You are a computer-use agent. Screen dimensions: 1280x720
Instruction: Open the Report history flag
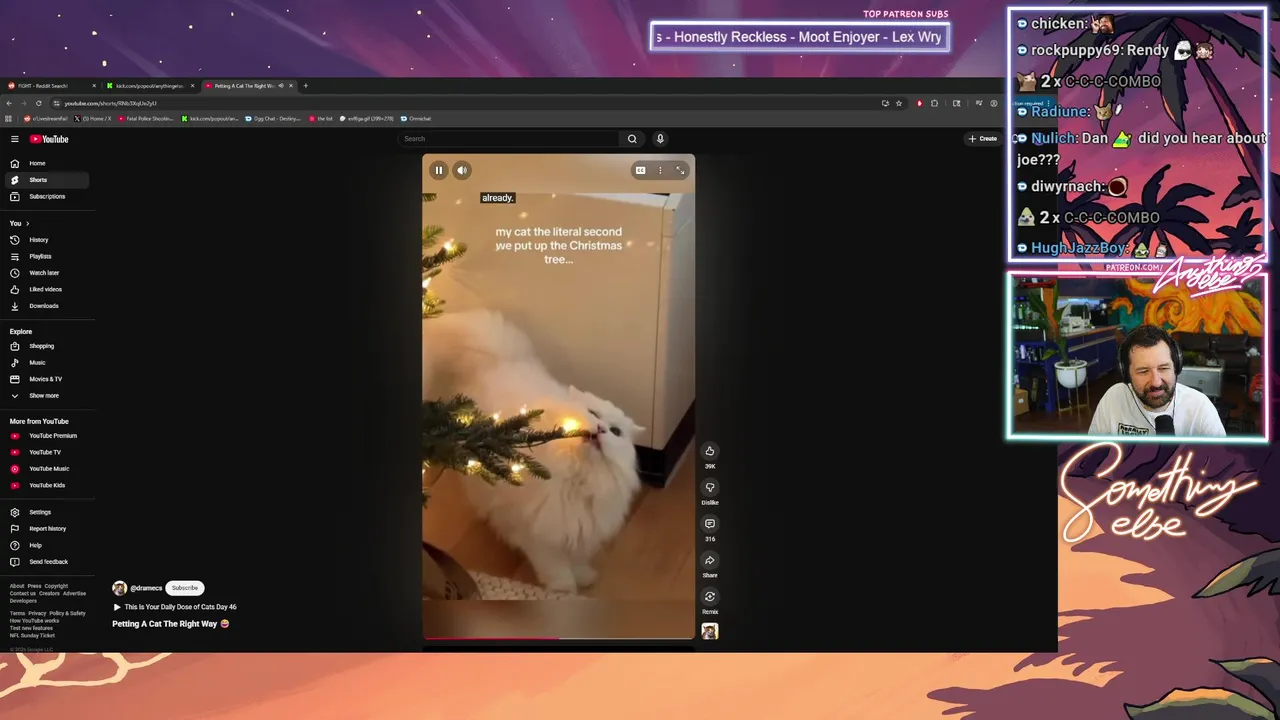(15, 529)
